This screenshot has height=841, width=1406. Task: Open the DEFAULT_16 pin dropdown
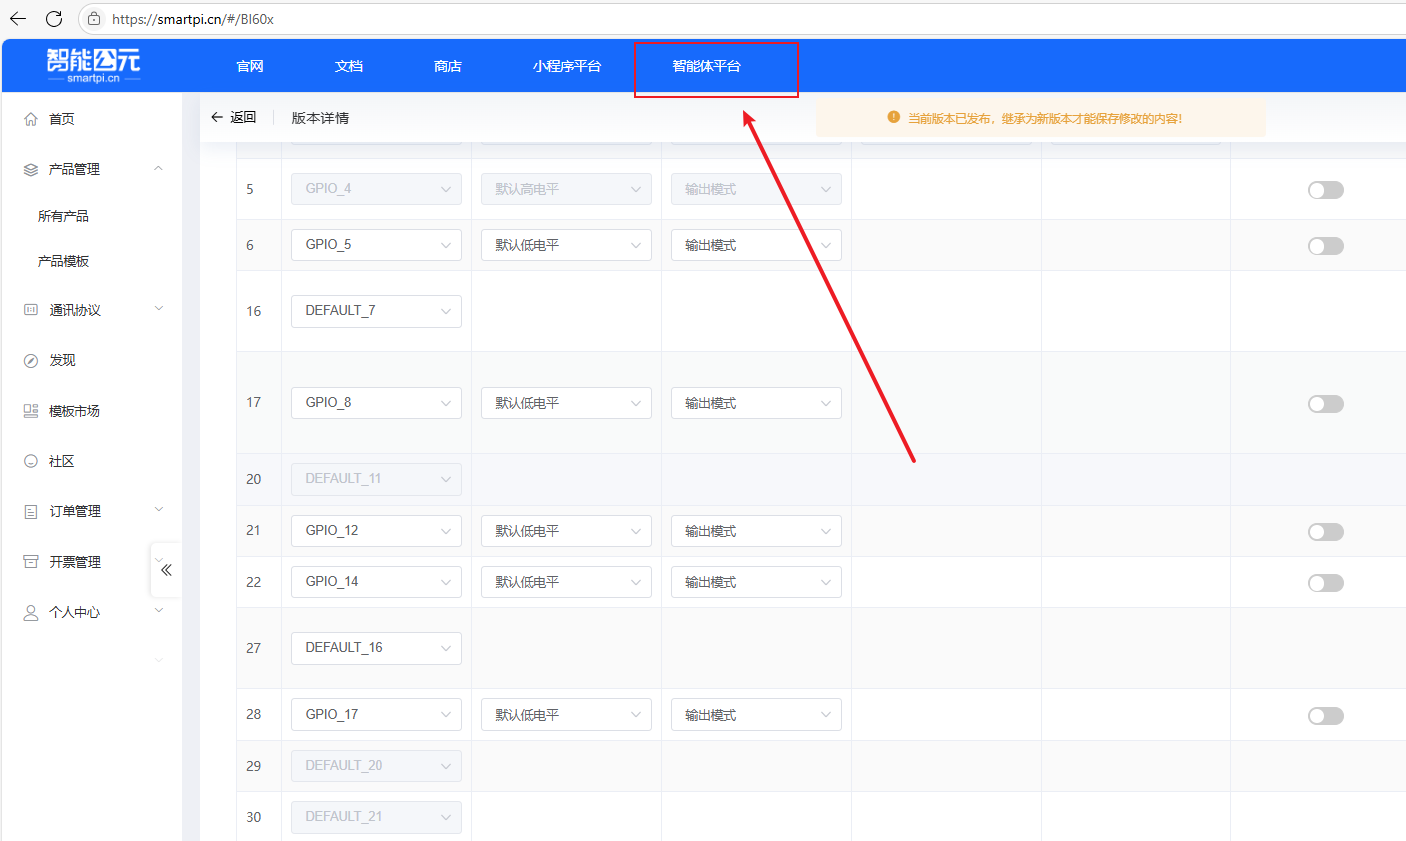pos(376,648)
